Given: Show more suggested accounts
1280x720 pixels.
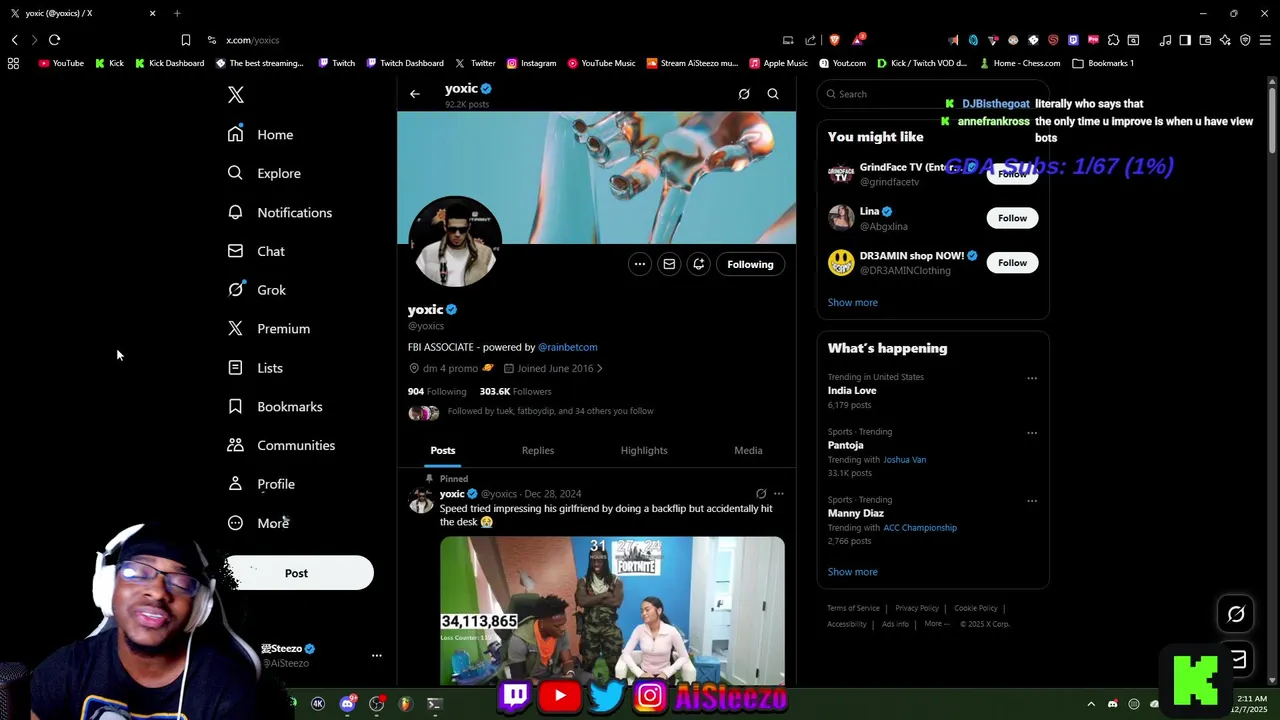Looking at the screenshot, I should (x=853, y=302).
